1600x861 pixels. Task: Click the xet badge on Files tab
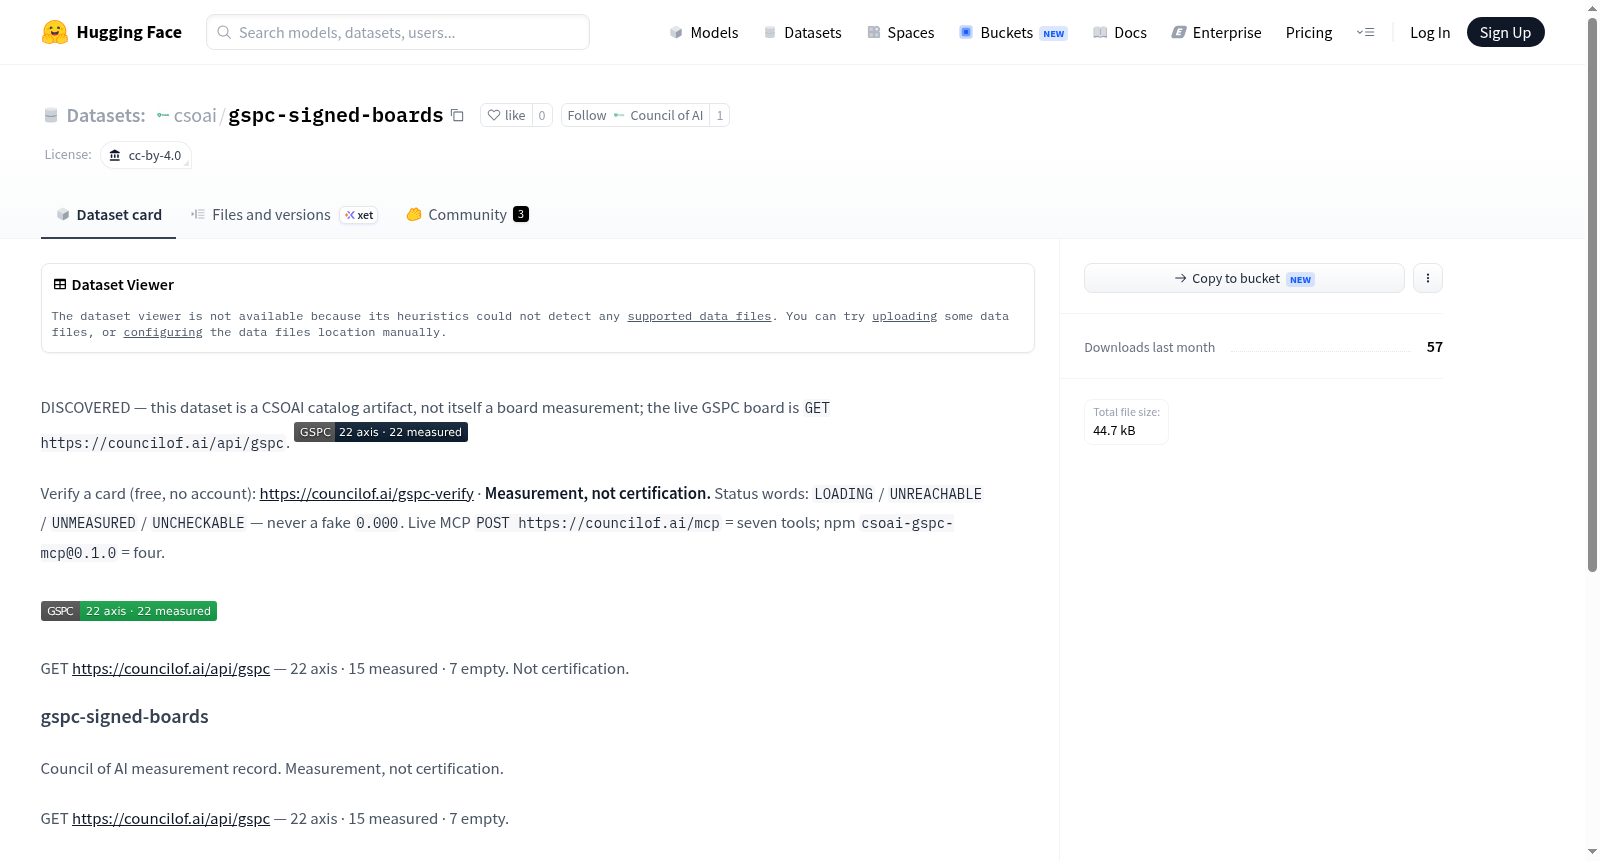pyautogui.click(x=359, y=215)
